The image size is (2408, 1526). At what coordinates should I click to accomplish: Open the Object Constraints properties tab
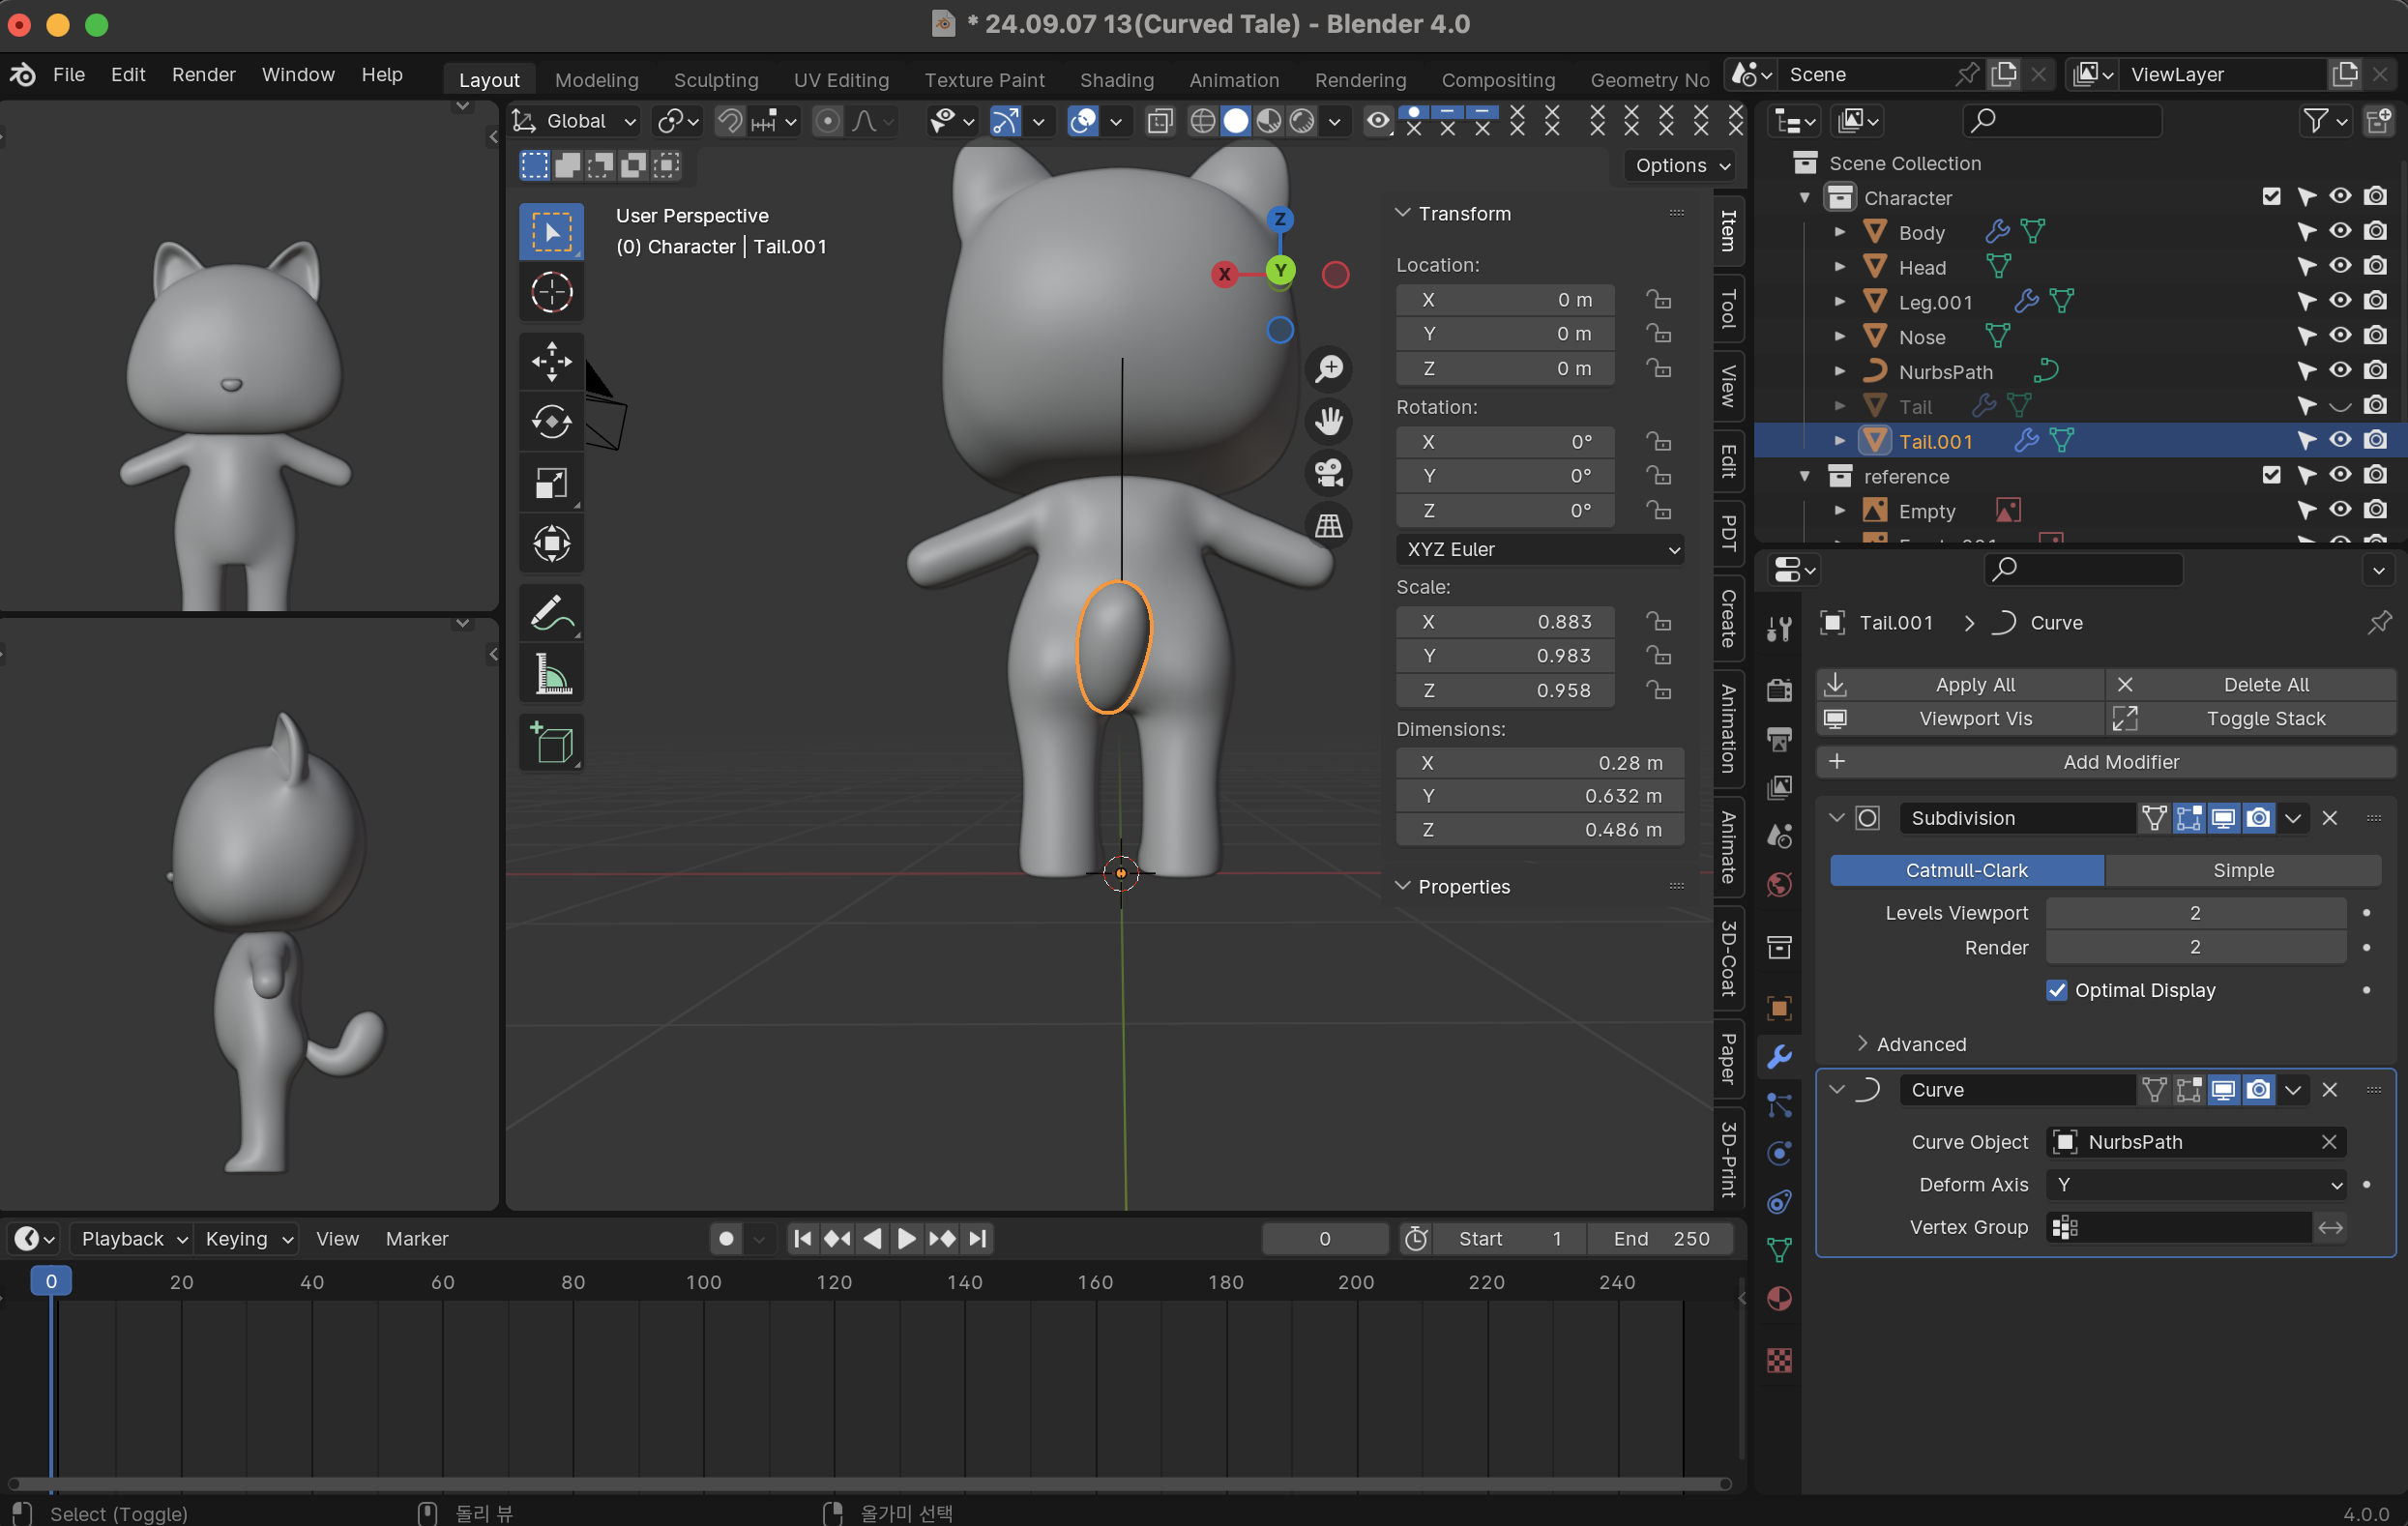(x=1779, y=1202)
